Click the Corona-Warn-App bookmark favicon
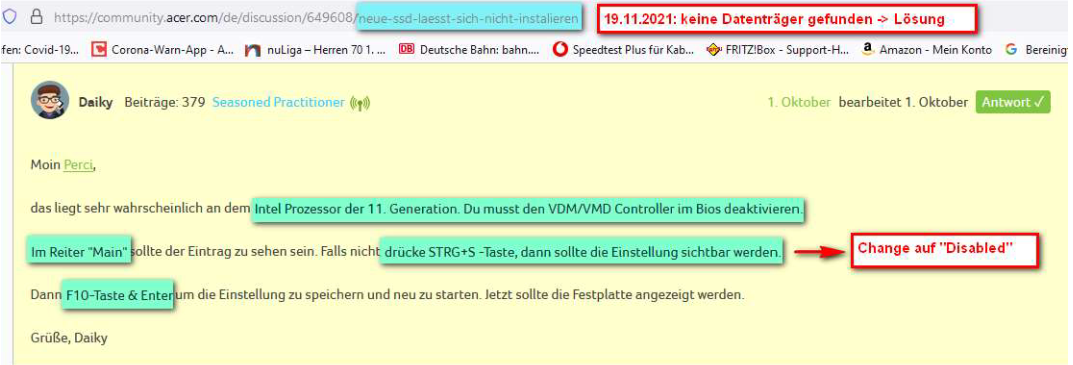 click(99, 49)
